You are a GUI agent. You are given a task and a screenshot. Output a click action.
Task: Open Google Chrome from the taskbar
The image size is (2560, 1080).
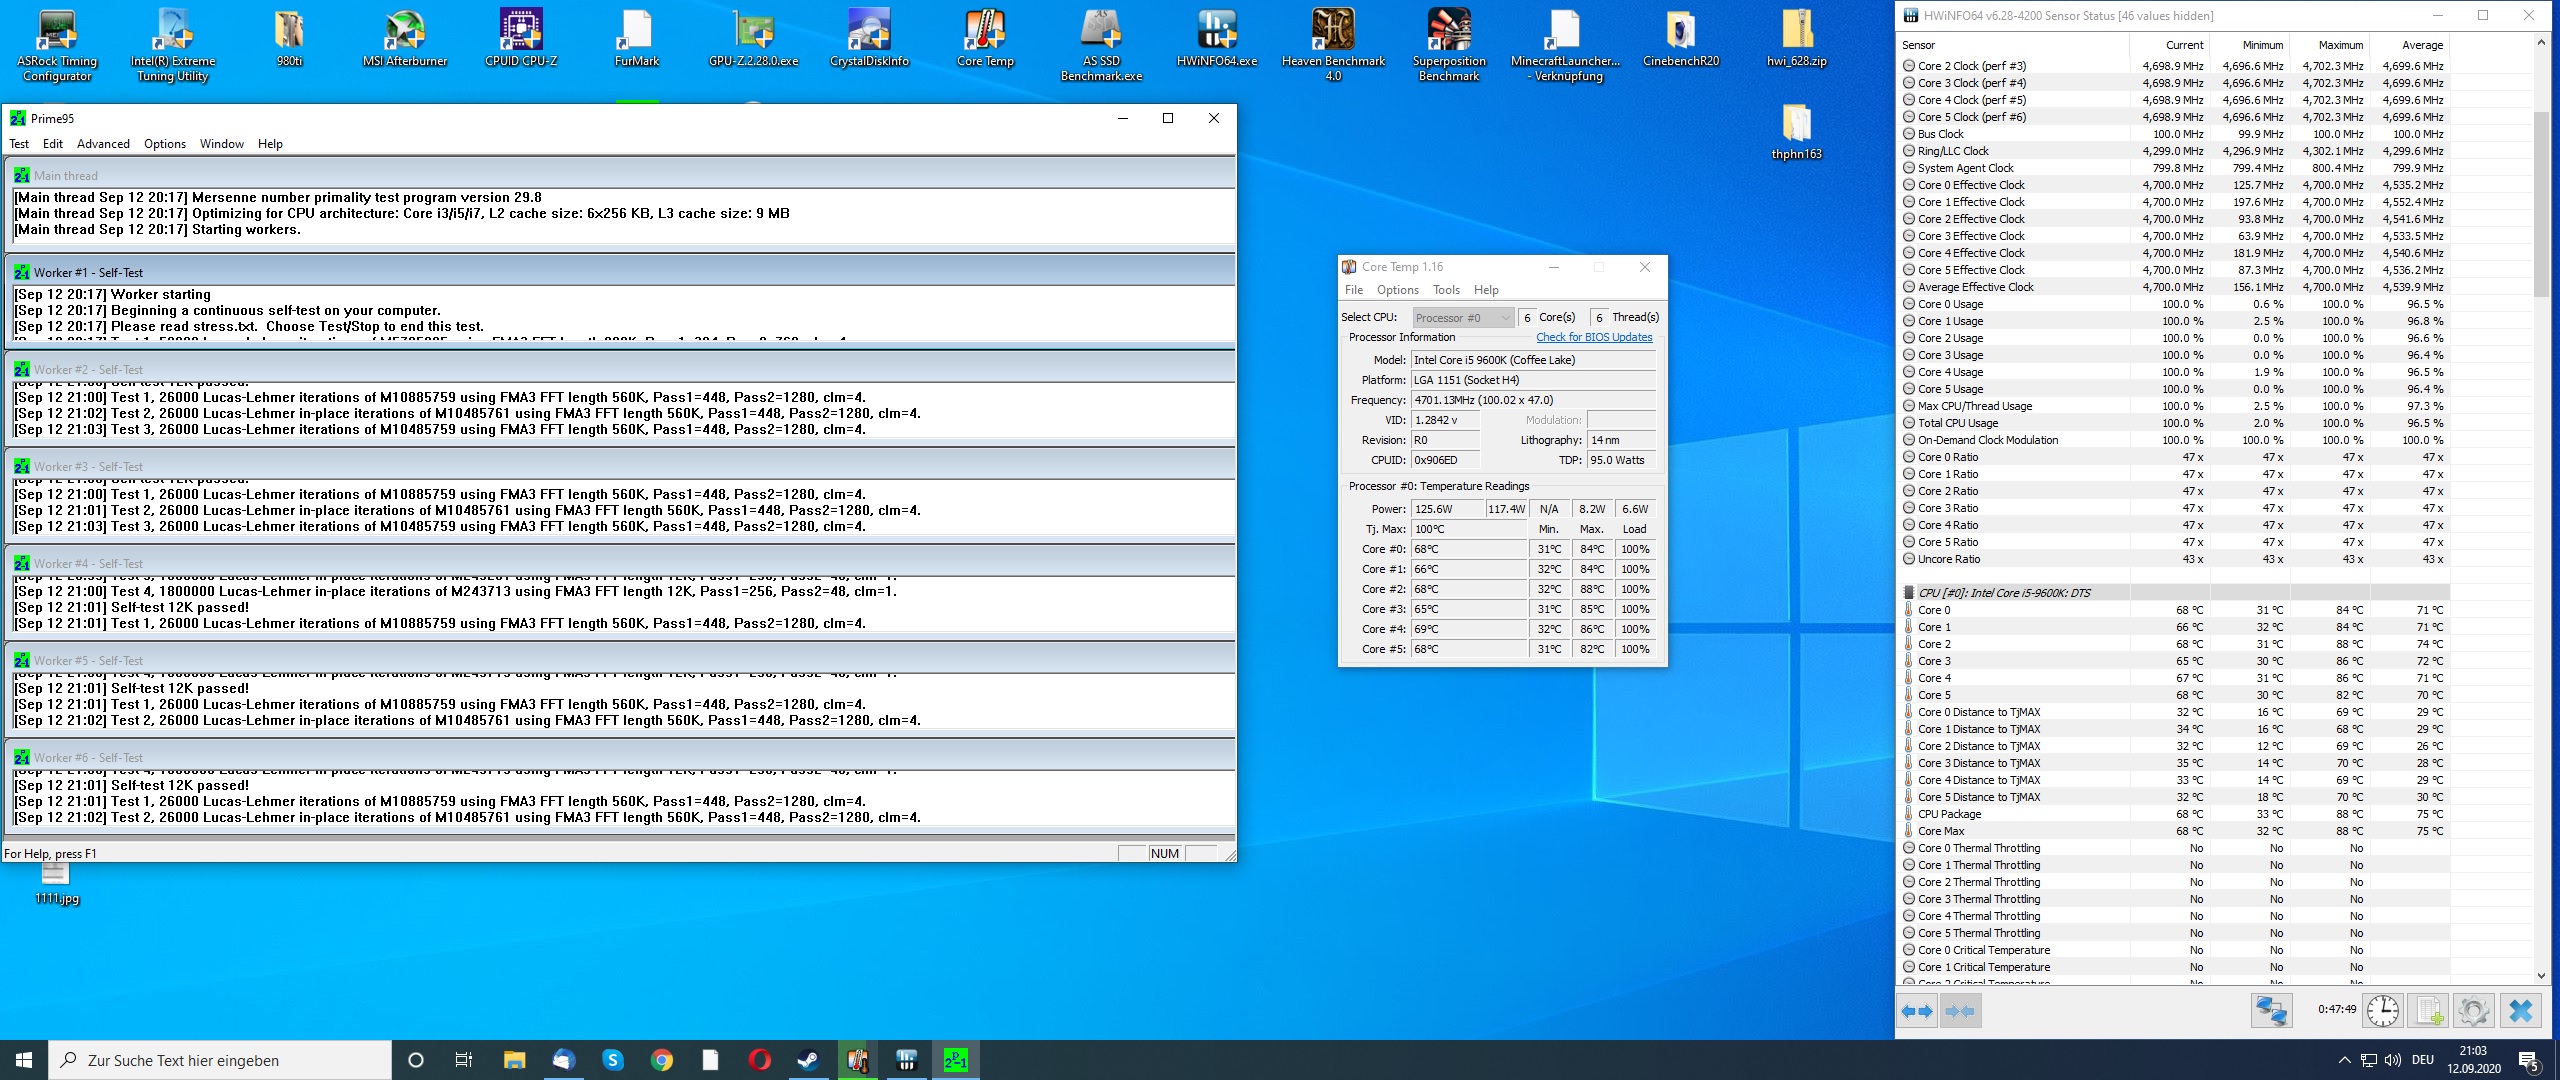662,1060
